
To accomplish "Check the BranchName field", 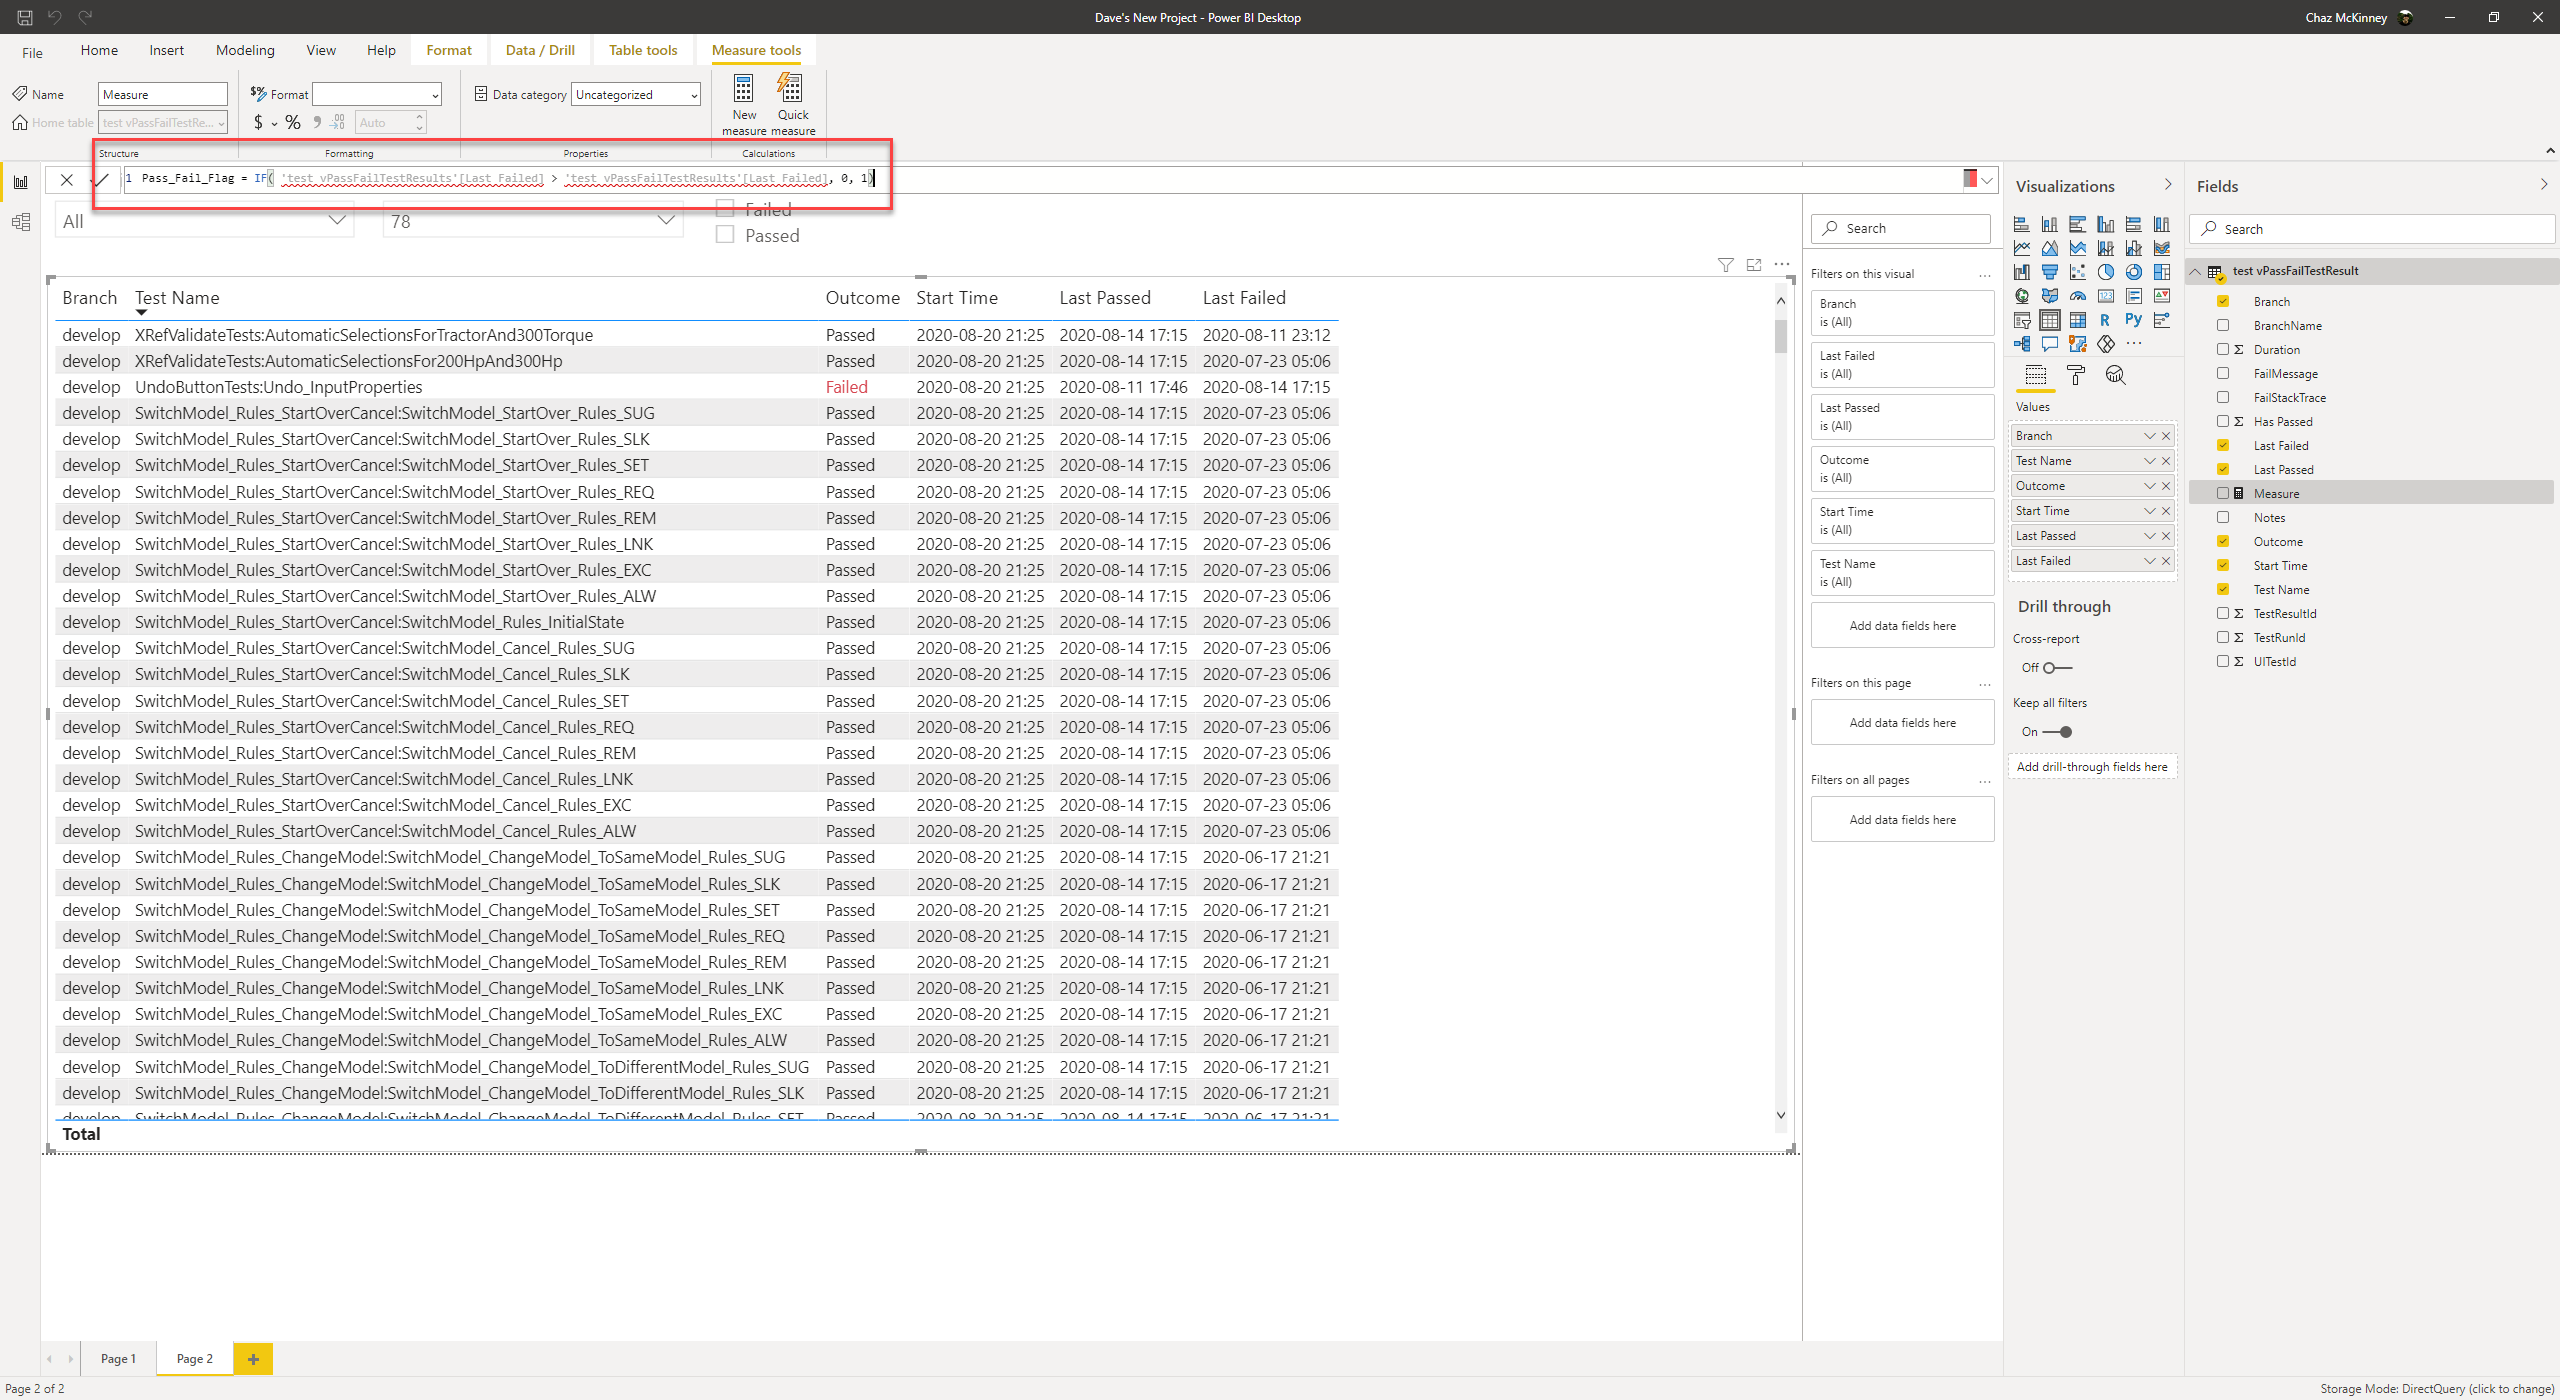I will point(2223,325).
